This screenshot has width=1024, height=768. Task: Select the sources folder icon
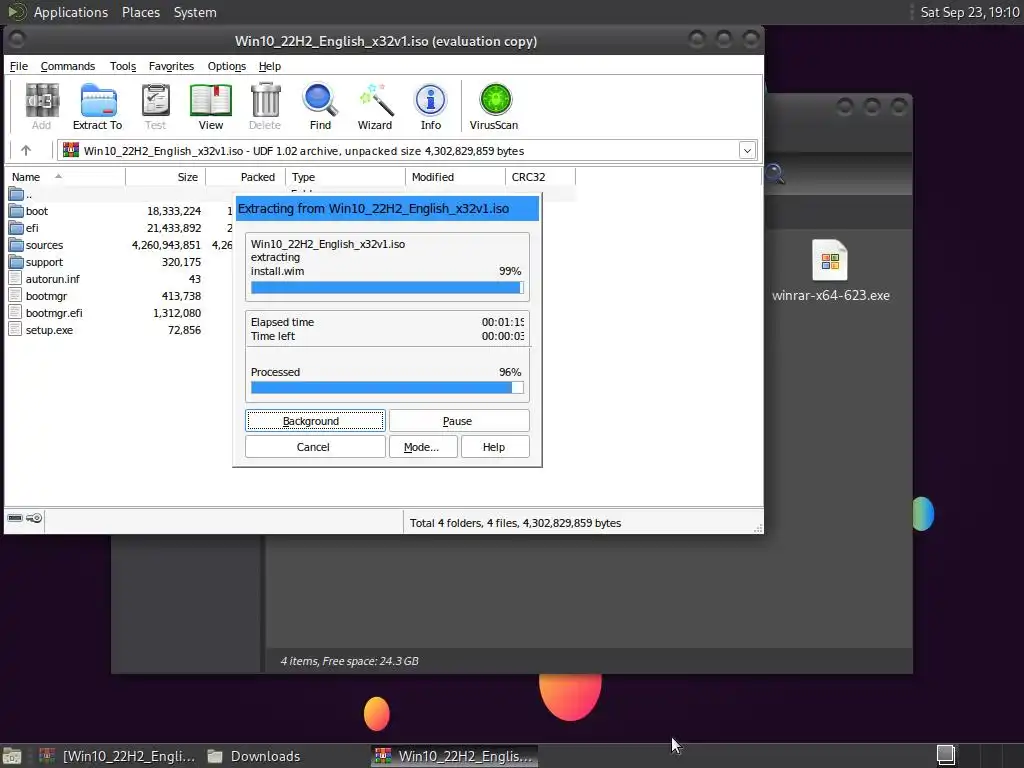[16, 245]
